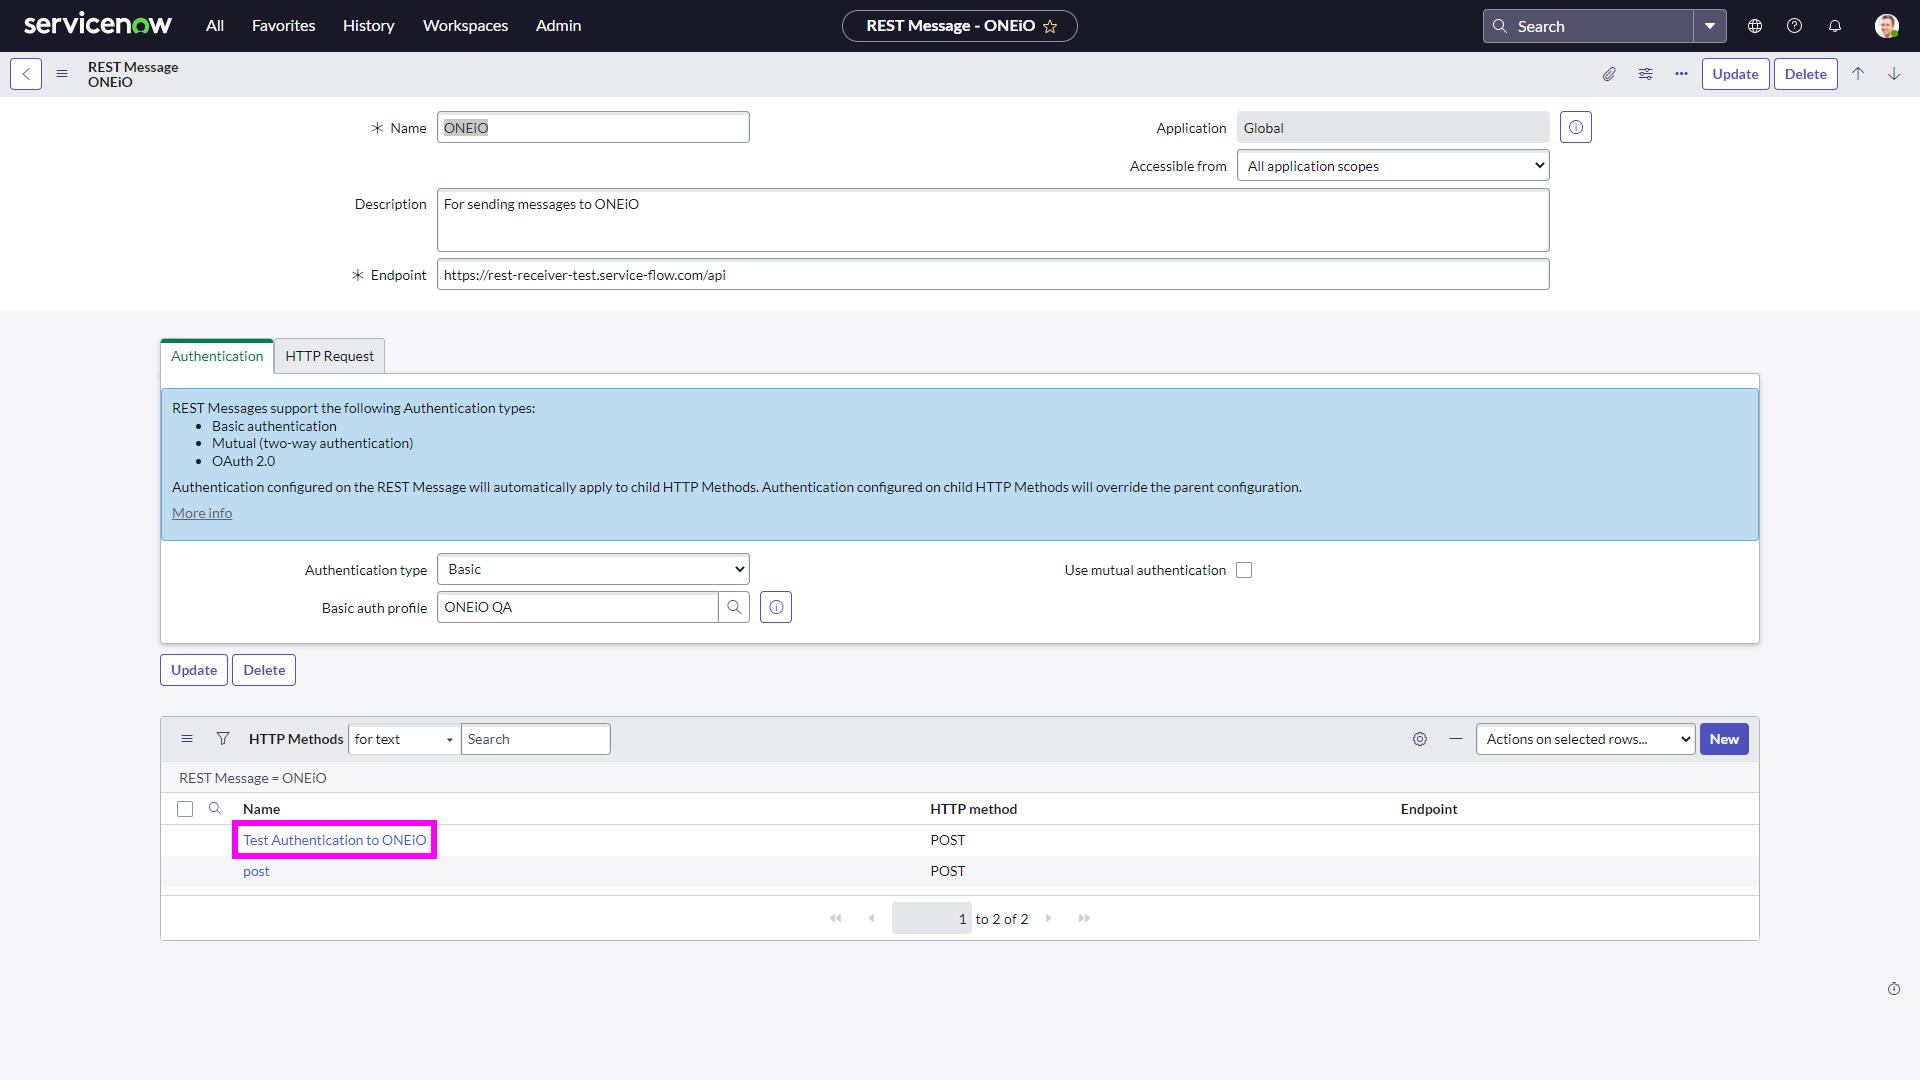Click the page number field
1920x1080 pixels.
[931, 918]
